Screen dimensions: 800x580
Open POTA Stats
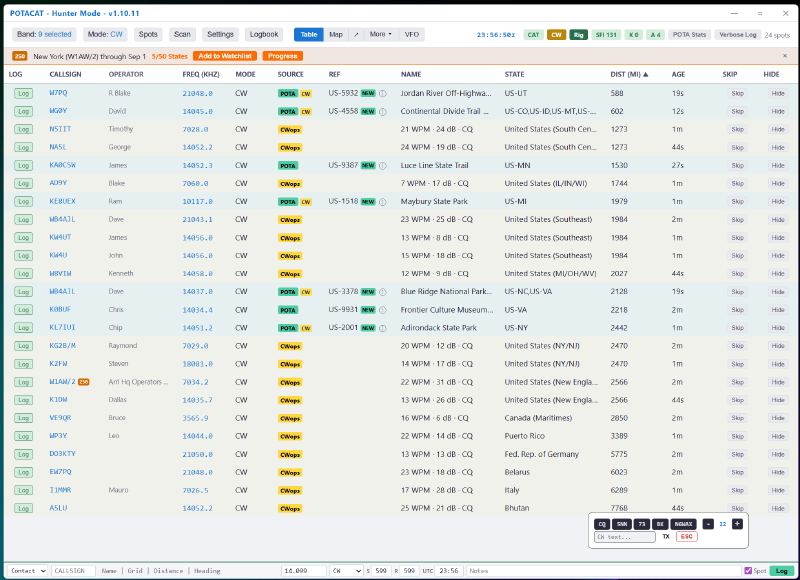click(x=689, y=35)
